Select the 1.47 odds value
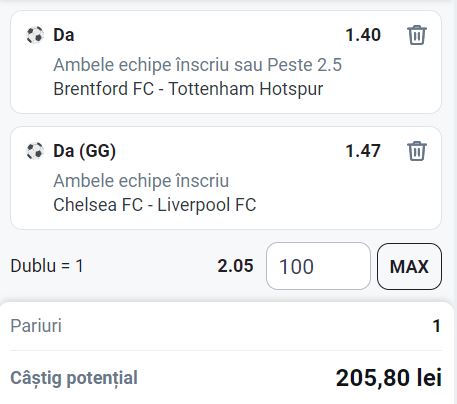The image size is (457, 404). 363,151
